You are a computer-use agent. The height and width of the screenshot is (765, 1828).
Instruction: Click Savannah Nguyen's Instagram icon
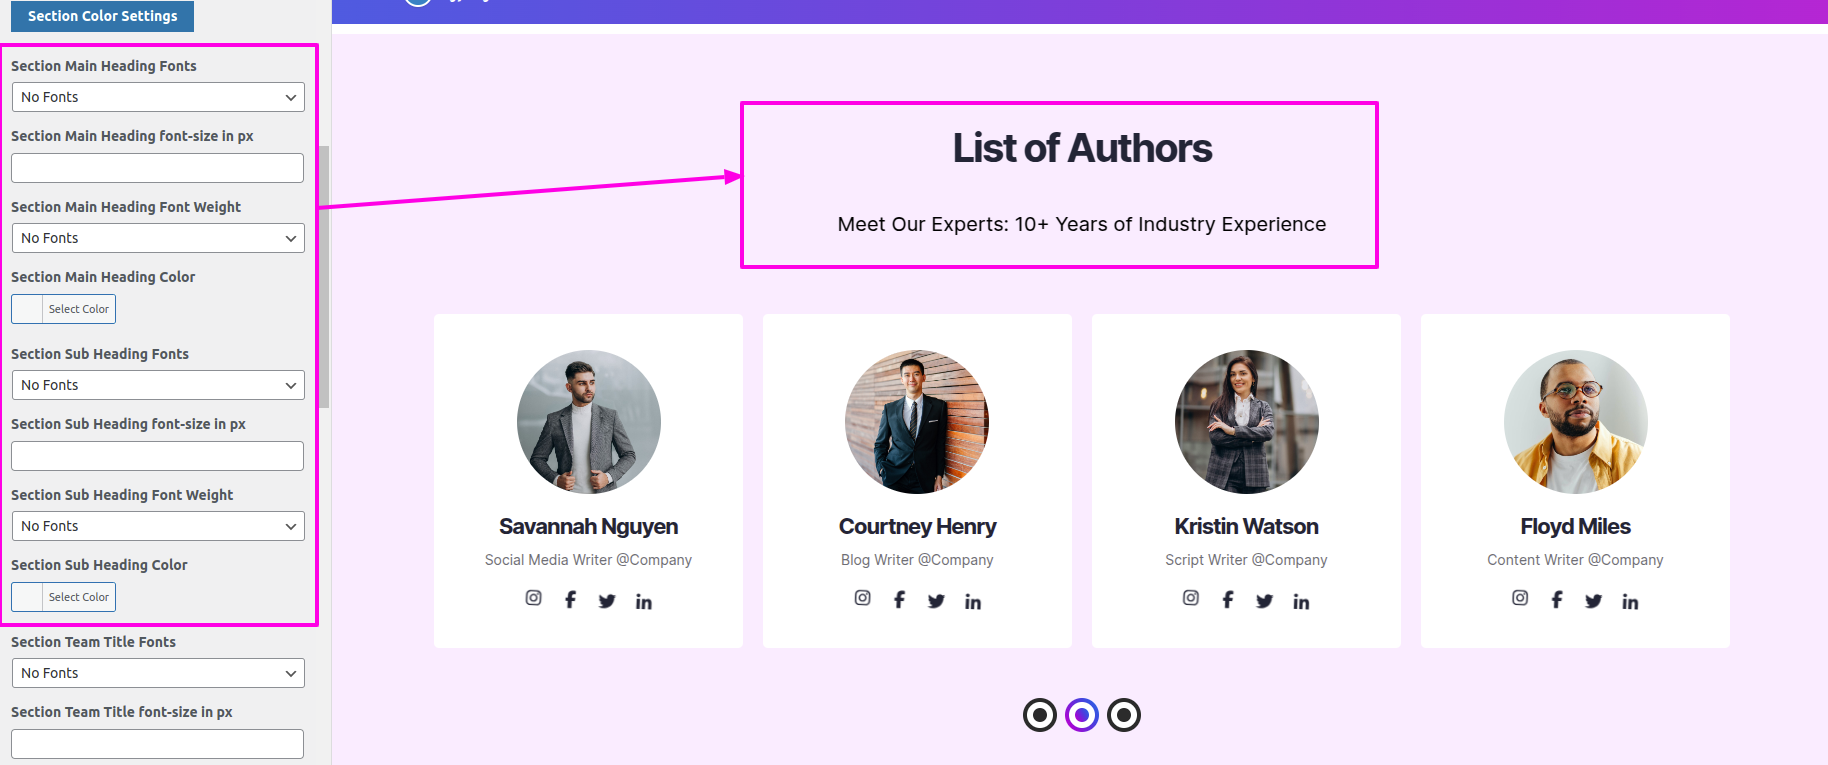(534, 598)
